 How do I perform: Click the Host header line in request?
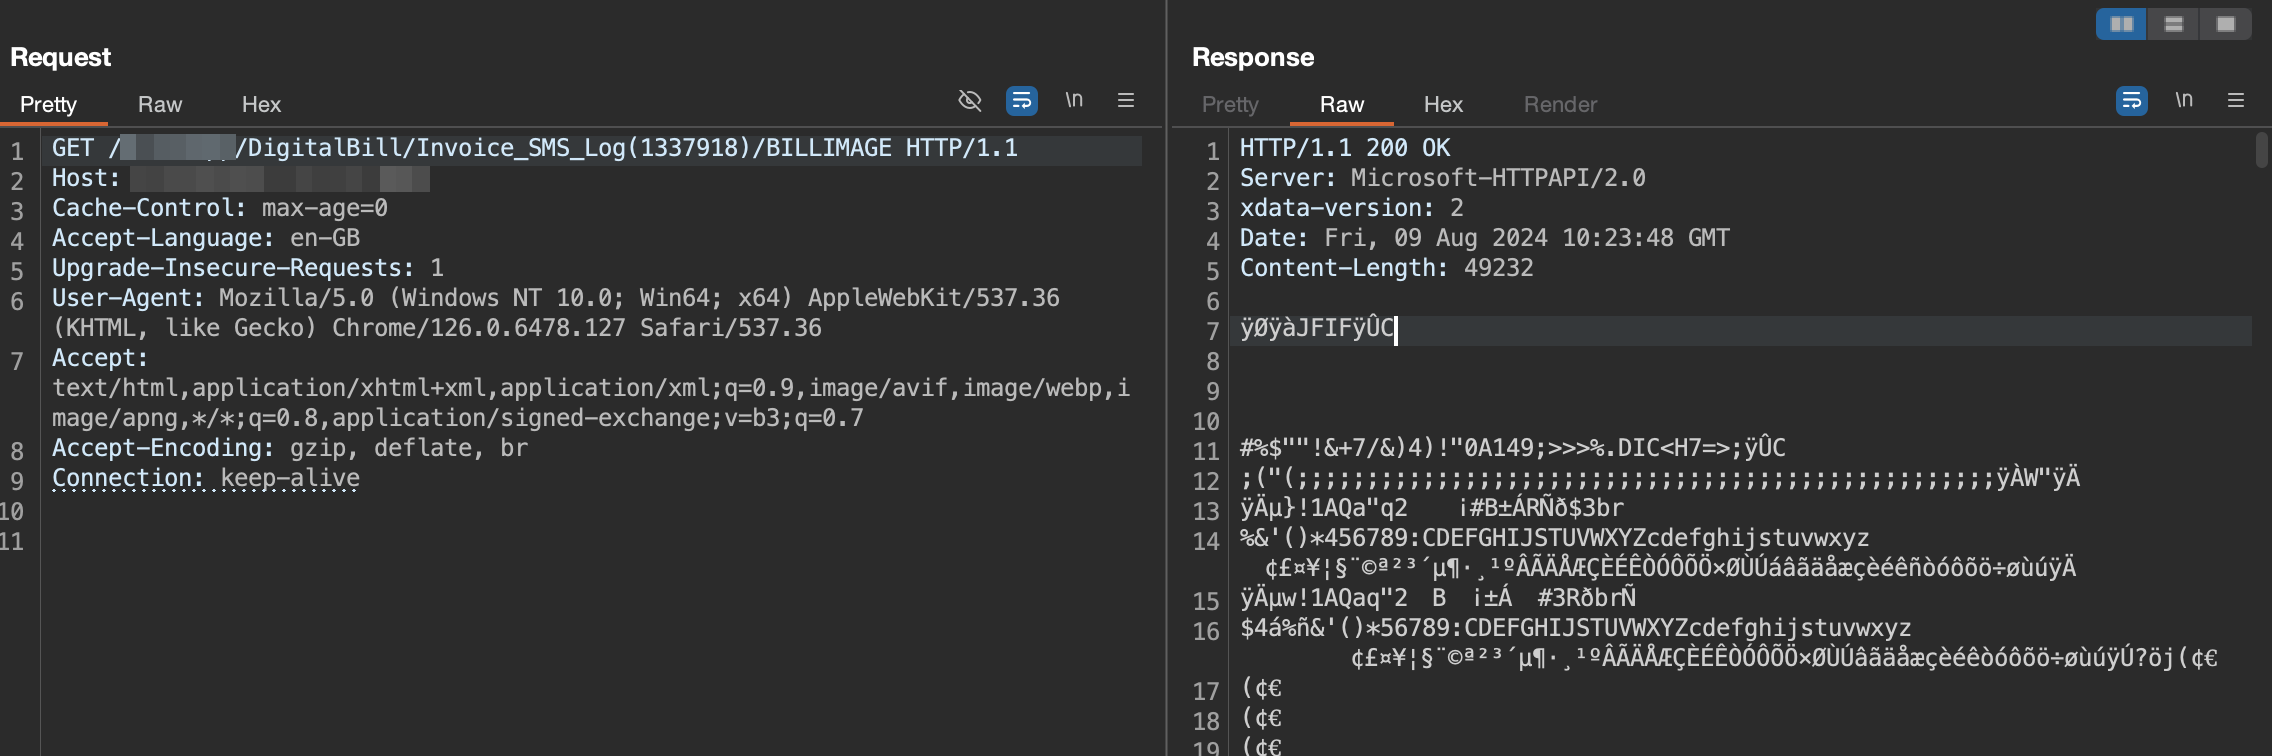pos(241,178)
